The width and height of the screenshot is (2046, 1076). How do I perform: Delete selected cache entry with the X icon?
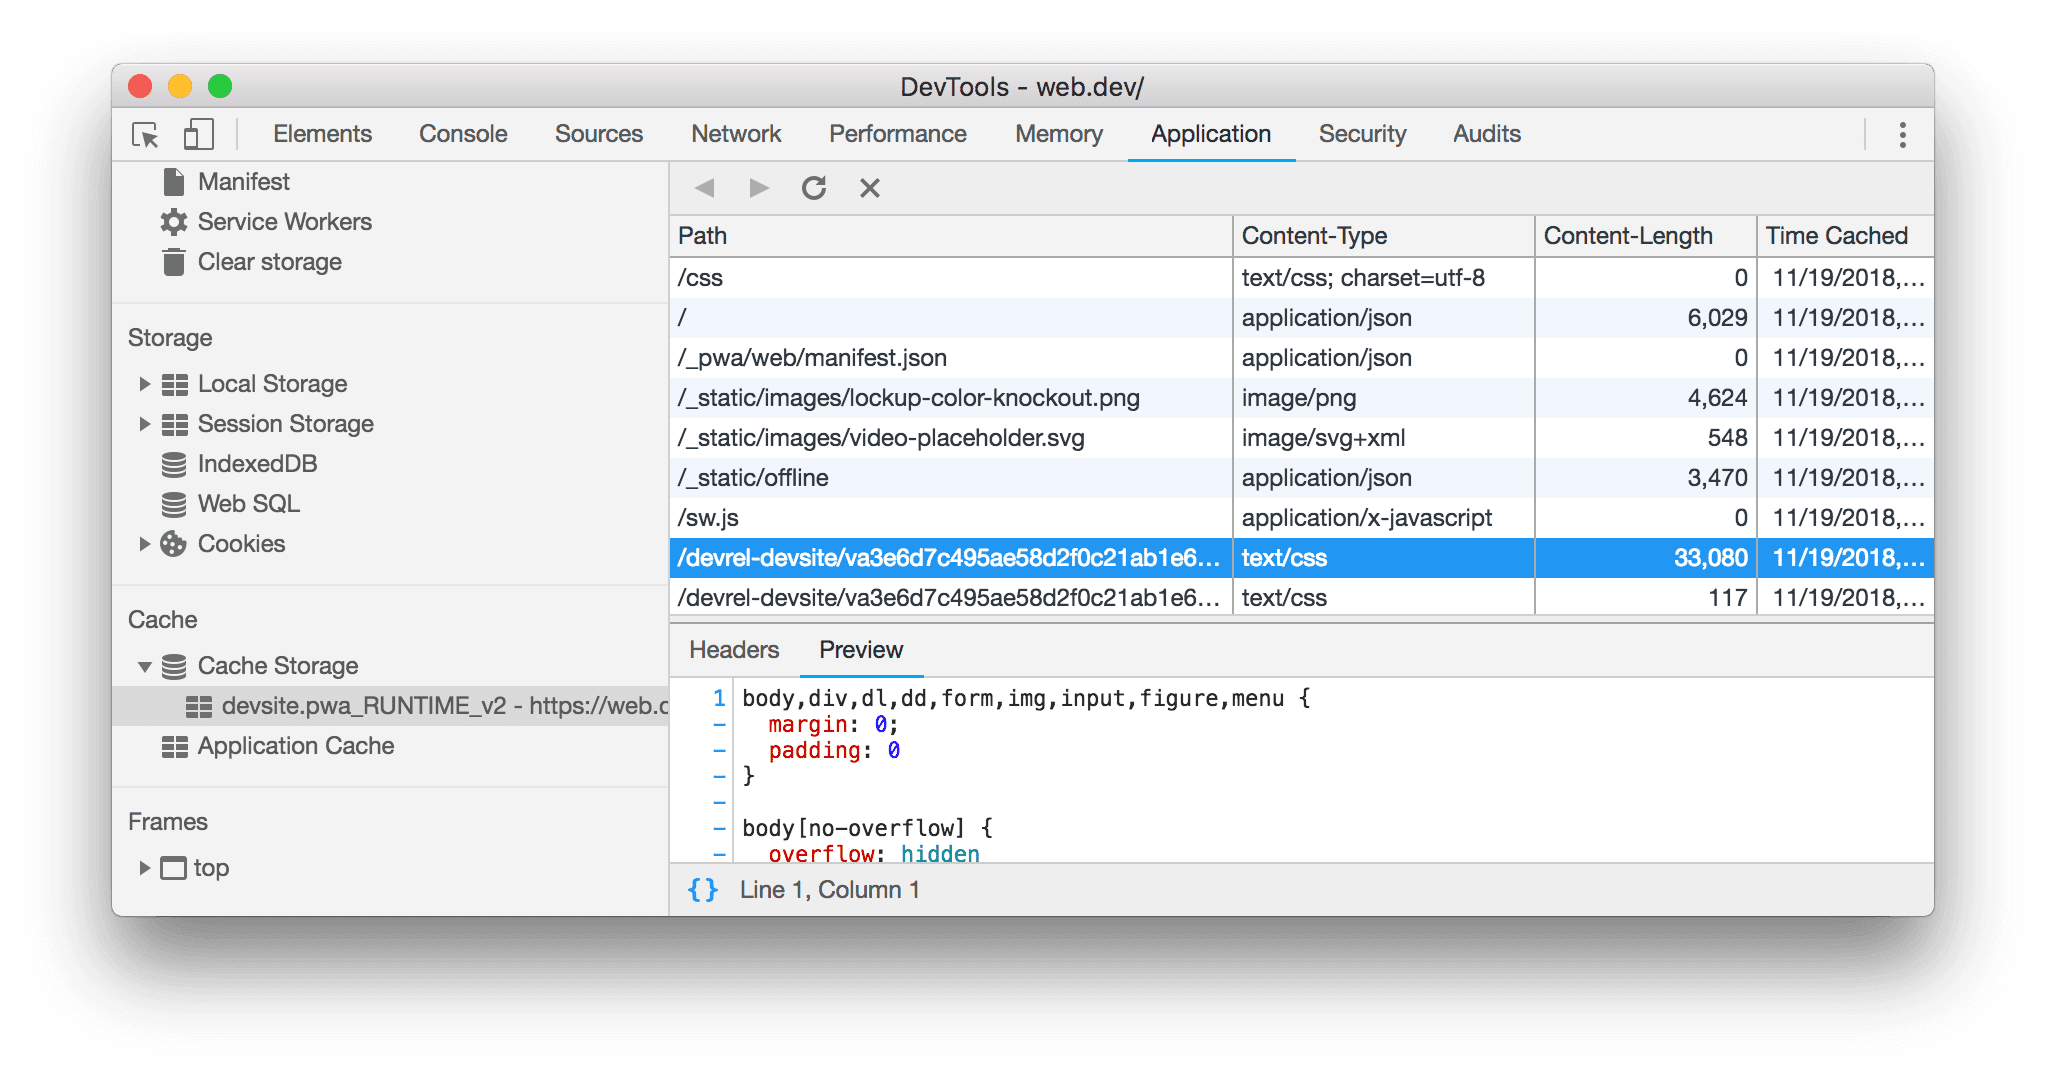[869, 187]
